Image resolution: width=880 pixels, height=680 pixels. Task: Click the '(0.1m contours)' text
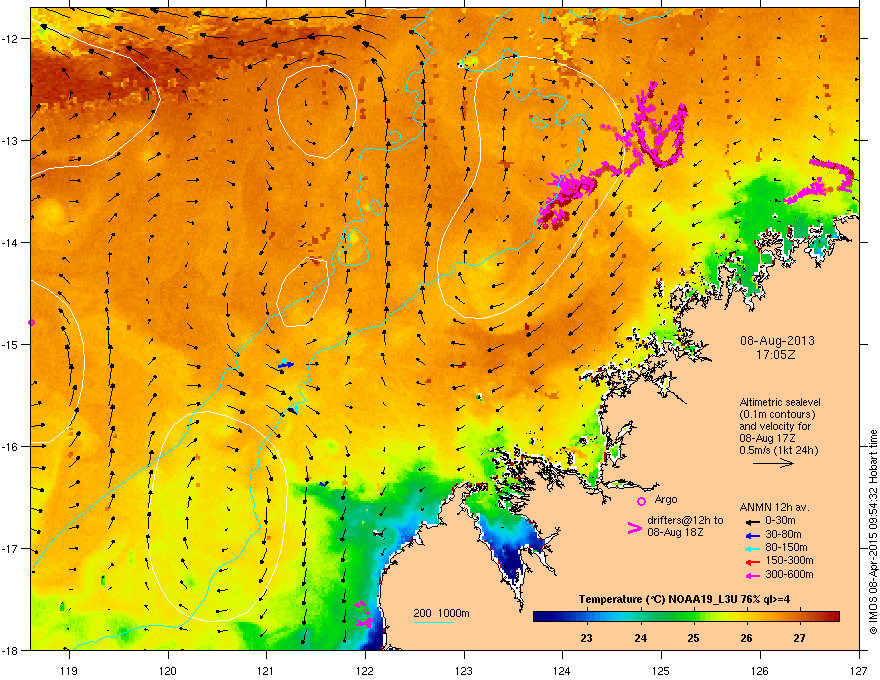(x=777, y=415)
